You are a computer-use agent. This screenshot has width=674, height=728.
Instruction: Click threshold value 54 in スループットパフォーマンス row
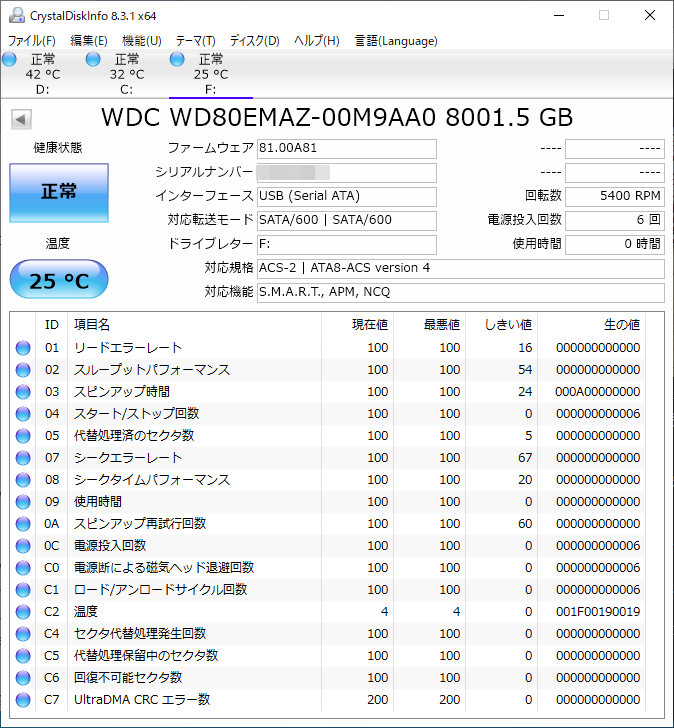coord(525,370)
